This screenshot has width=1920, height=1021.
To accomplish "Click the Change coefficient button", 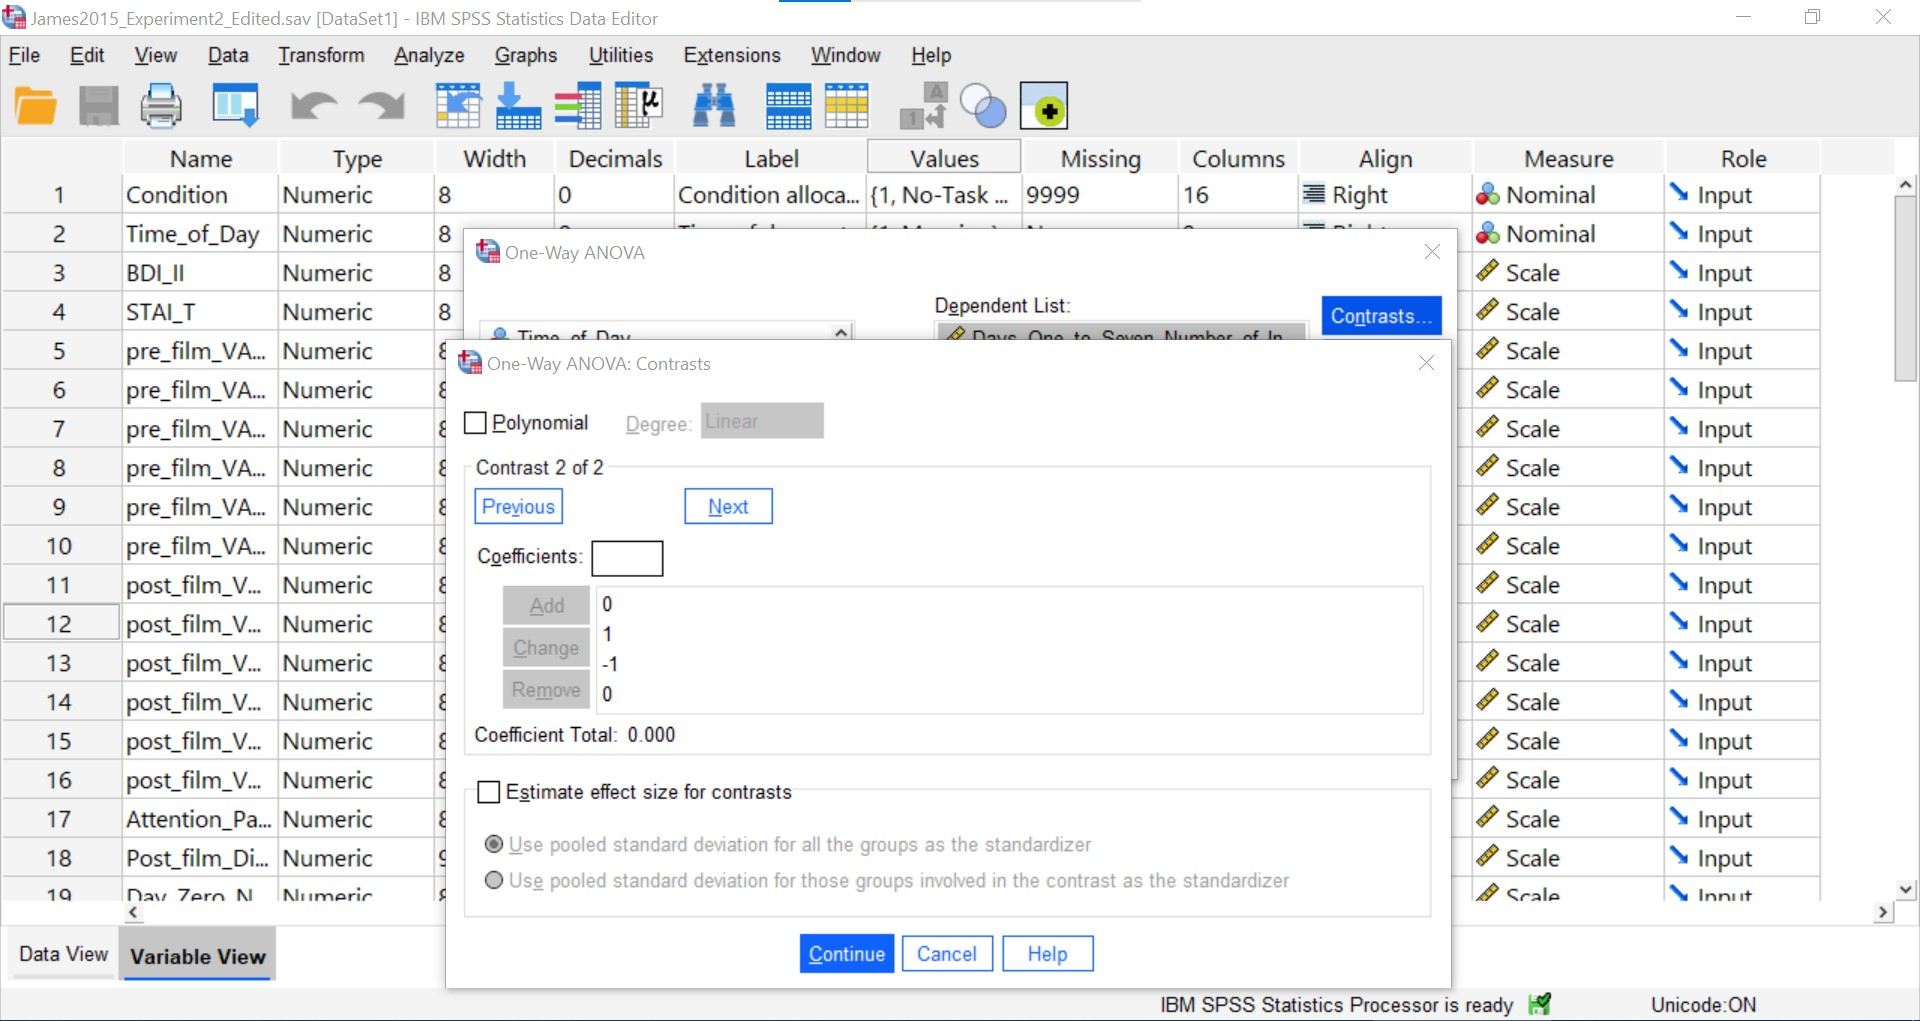I will pos(546,647).
